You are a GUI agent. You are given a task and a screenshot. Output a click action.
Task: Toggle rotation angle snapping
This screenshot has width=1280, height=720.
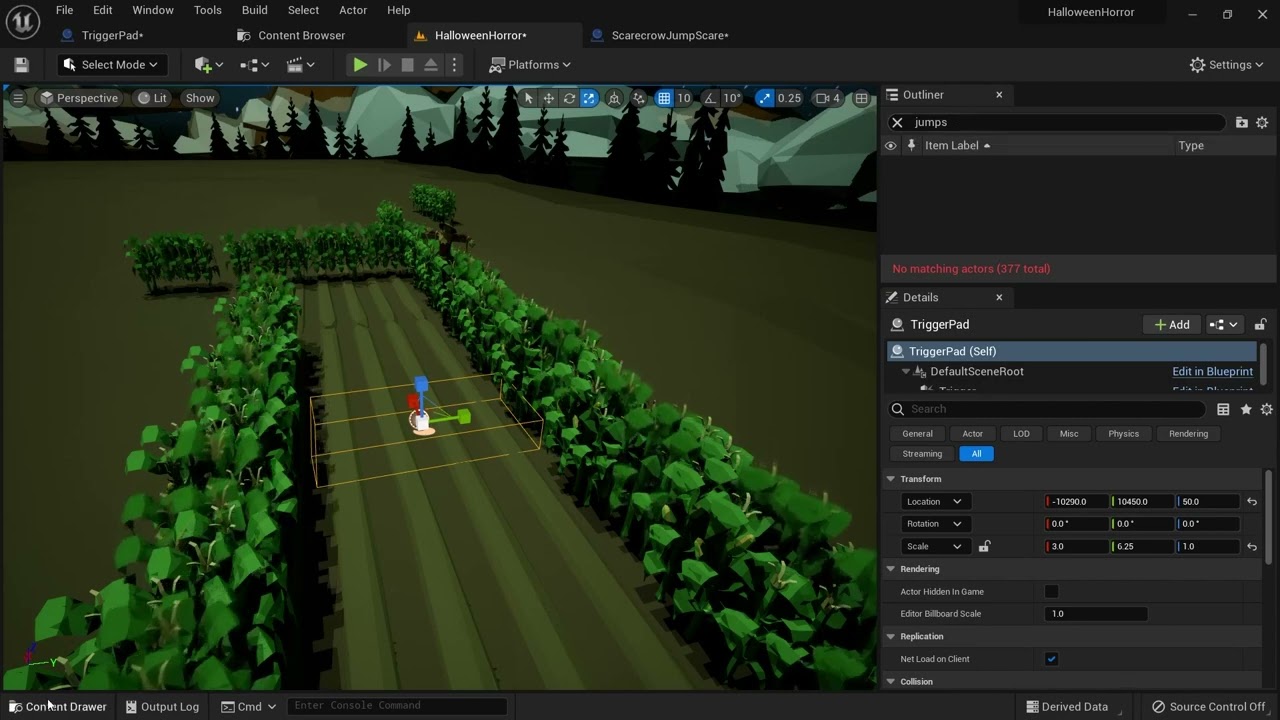(710, 98)
